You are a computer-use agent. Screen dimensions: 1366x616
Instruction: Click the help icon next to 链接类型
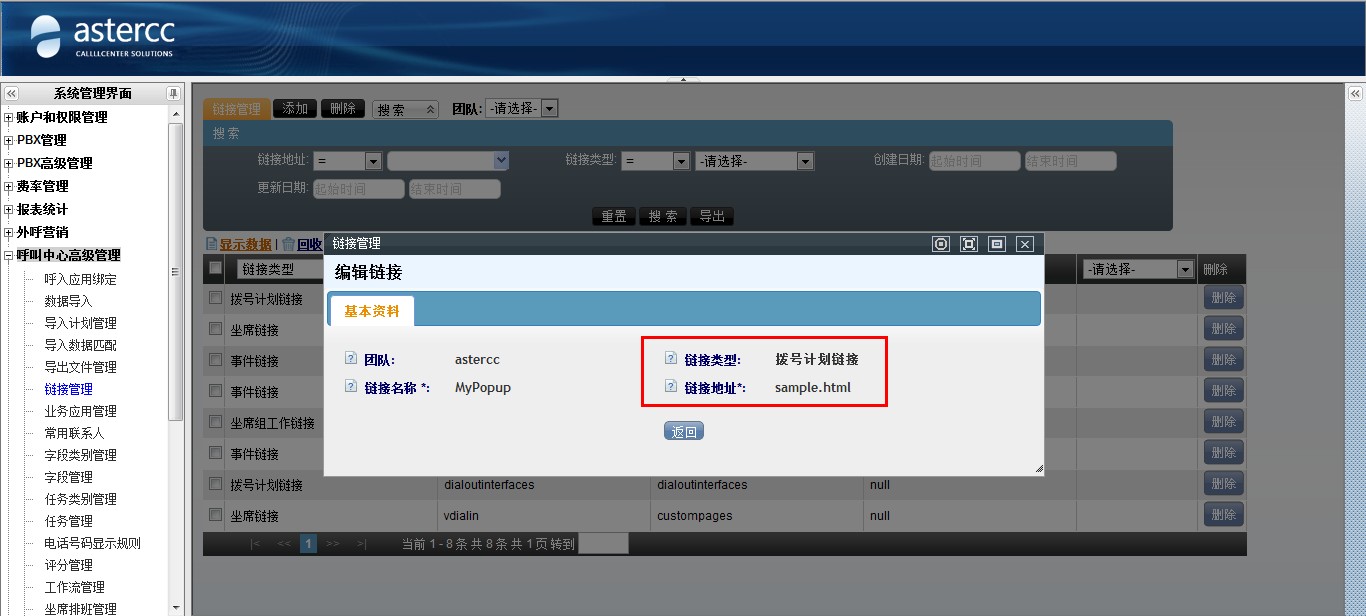670,359
